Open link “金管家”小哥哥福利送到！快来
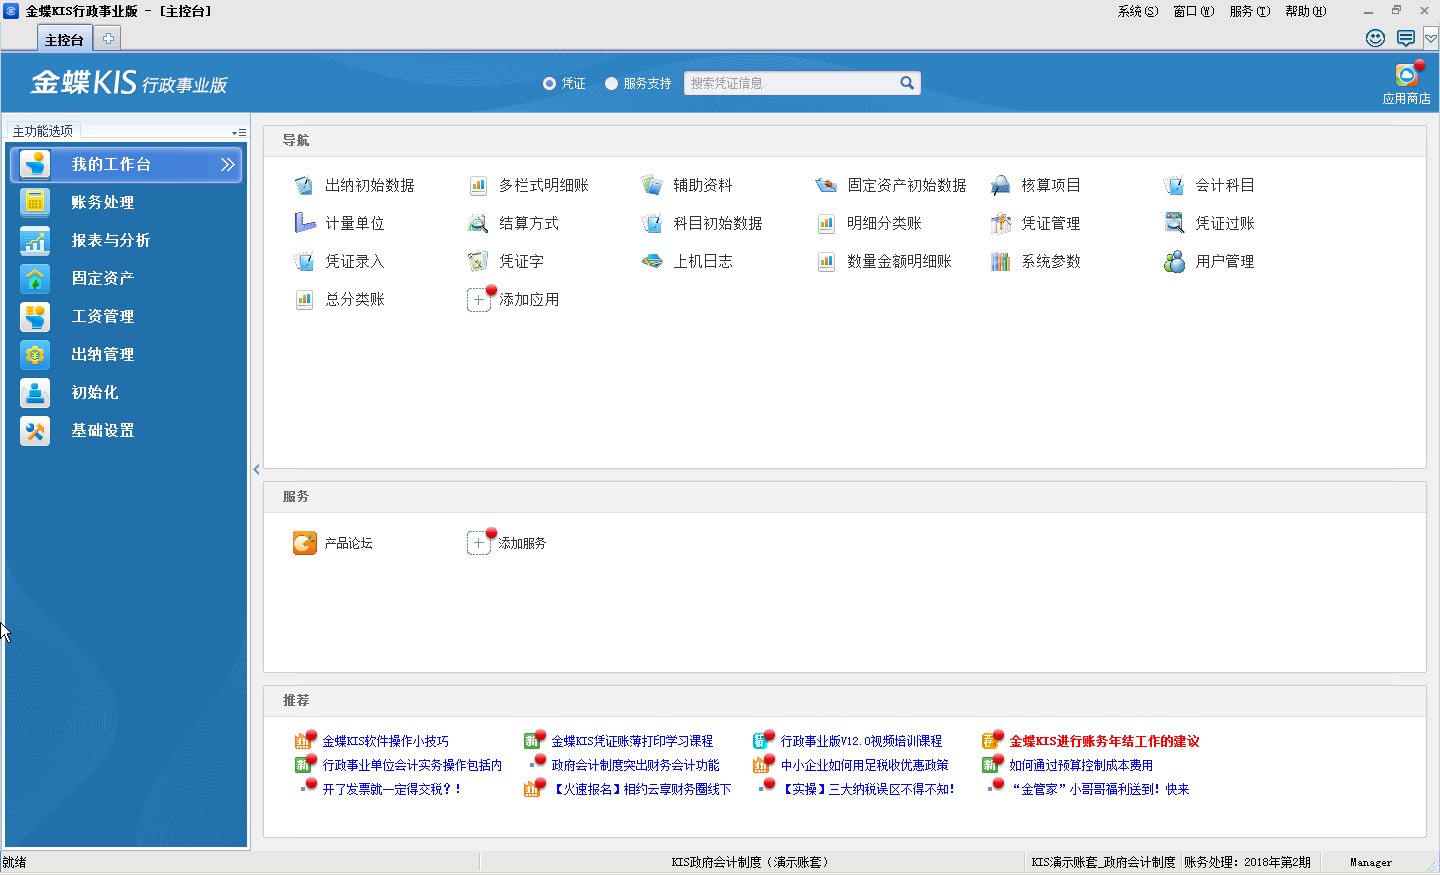Screen dimensions: 1440x875 click(1099, 789)
